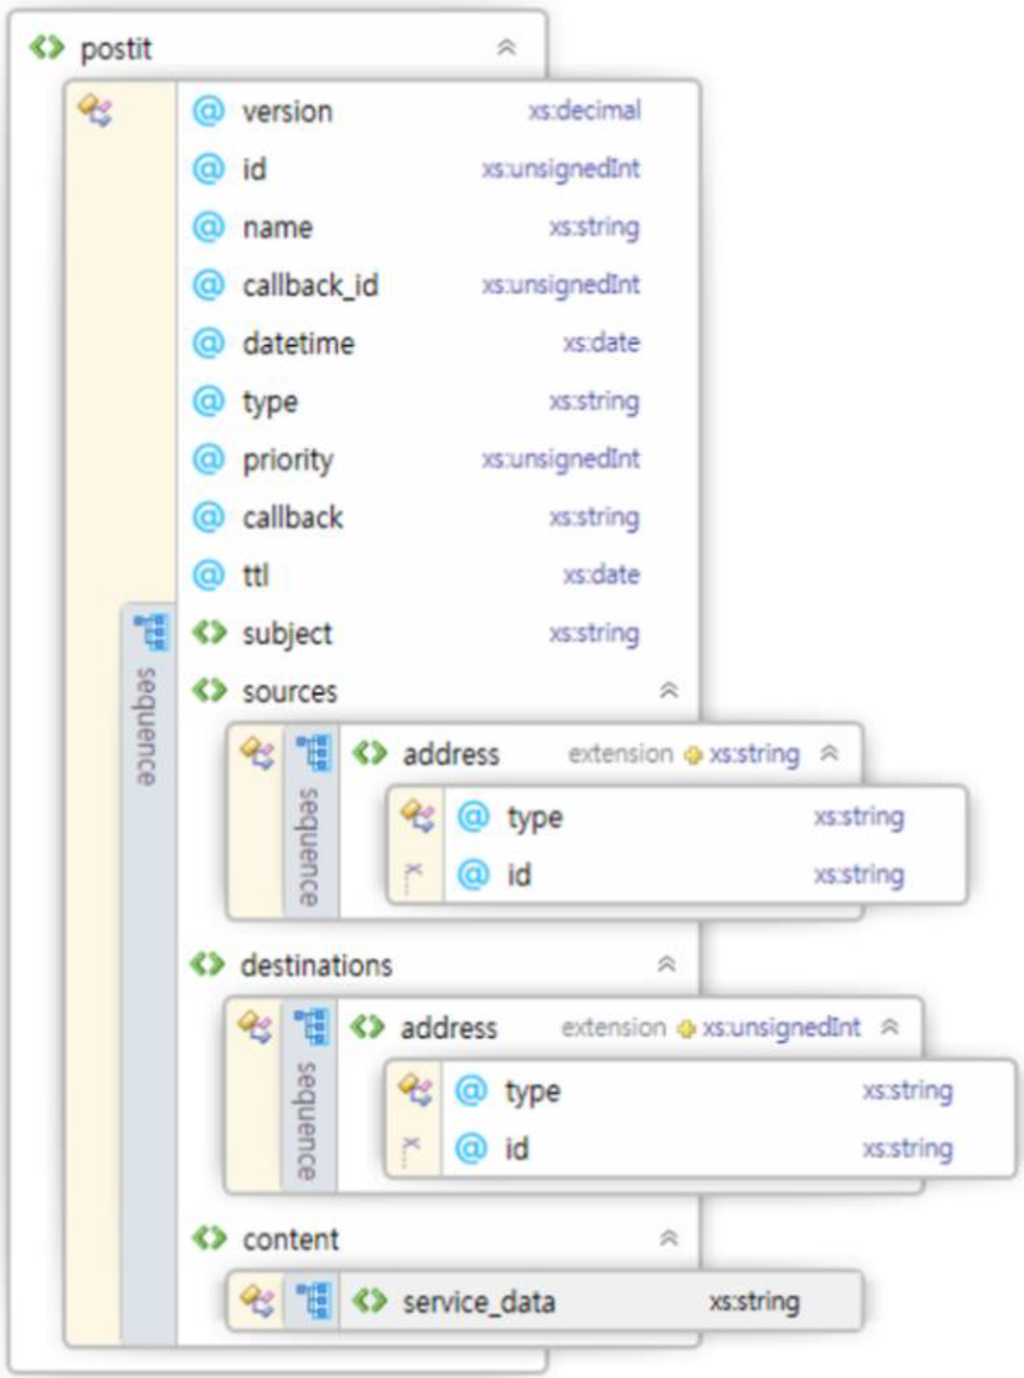Click the complex type icon under postit

(x=96, y=110)
